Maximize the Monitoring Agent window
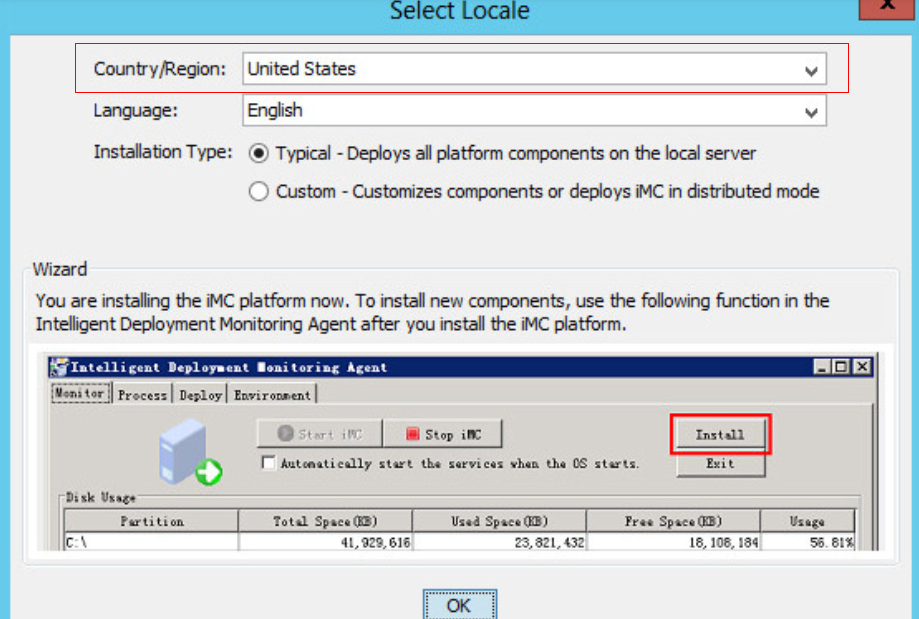919x619 pixels. pos(841,367)
